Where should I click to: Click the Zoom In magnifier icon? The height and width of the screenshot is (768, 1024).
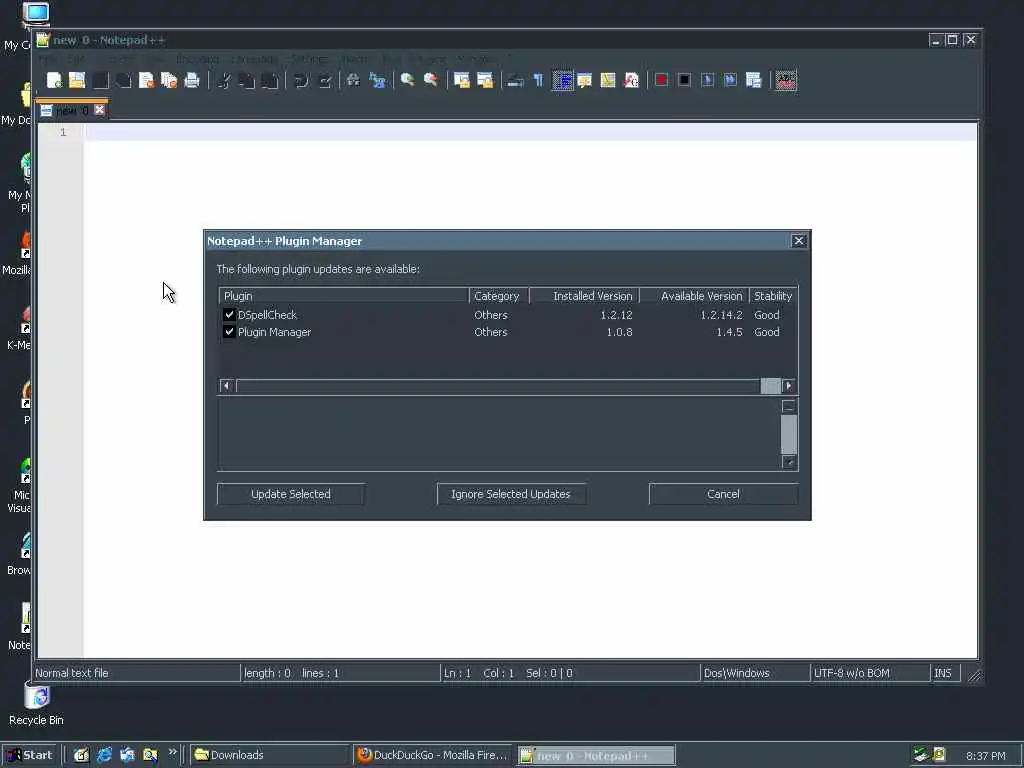point(408,80)
